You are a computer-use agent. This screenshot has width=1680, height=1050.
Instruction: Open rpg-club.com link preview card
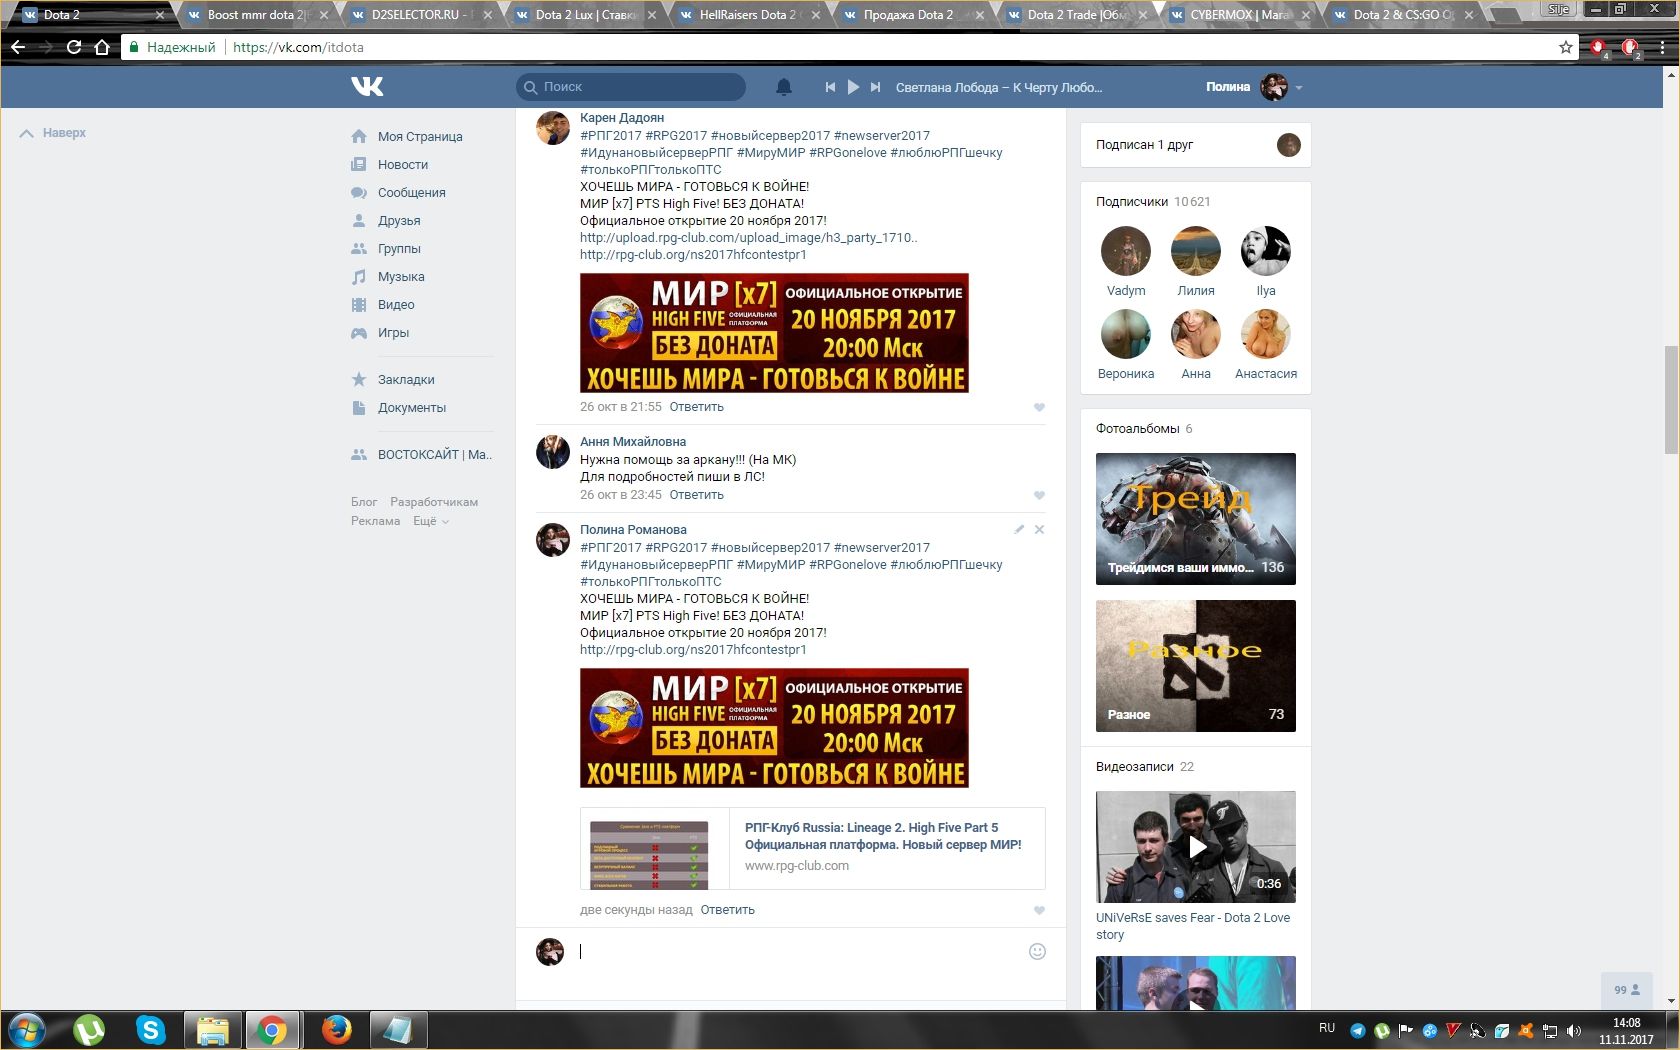pos(812,848)
